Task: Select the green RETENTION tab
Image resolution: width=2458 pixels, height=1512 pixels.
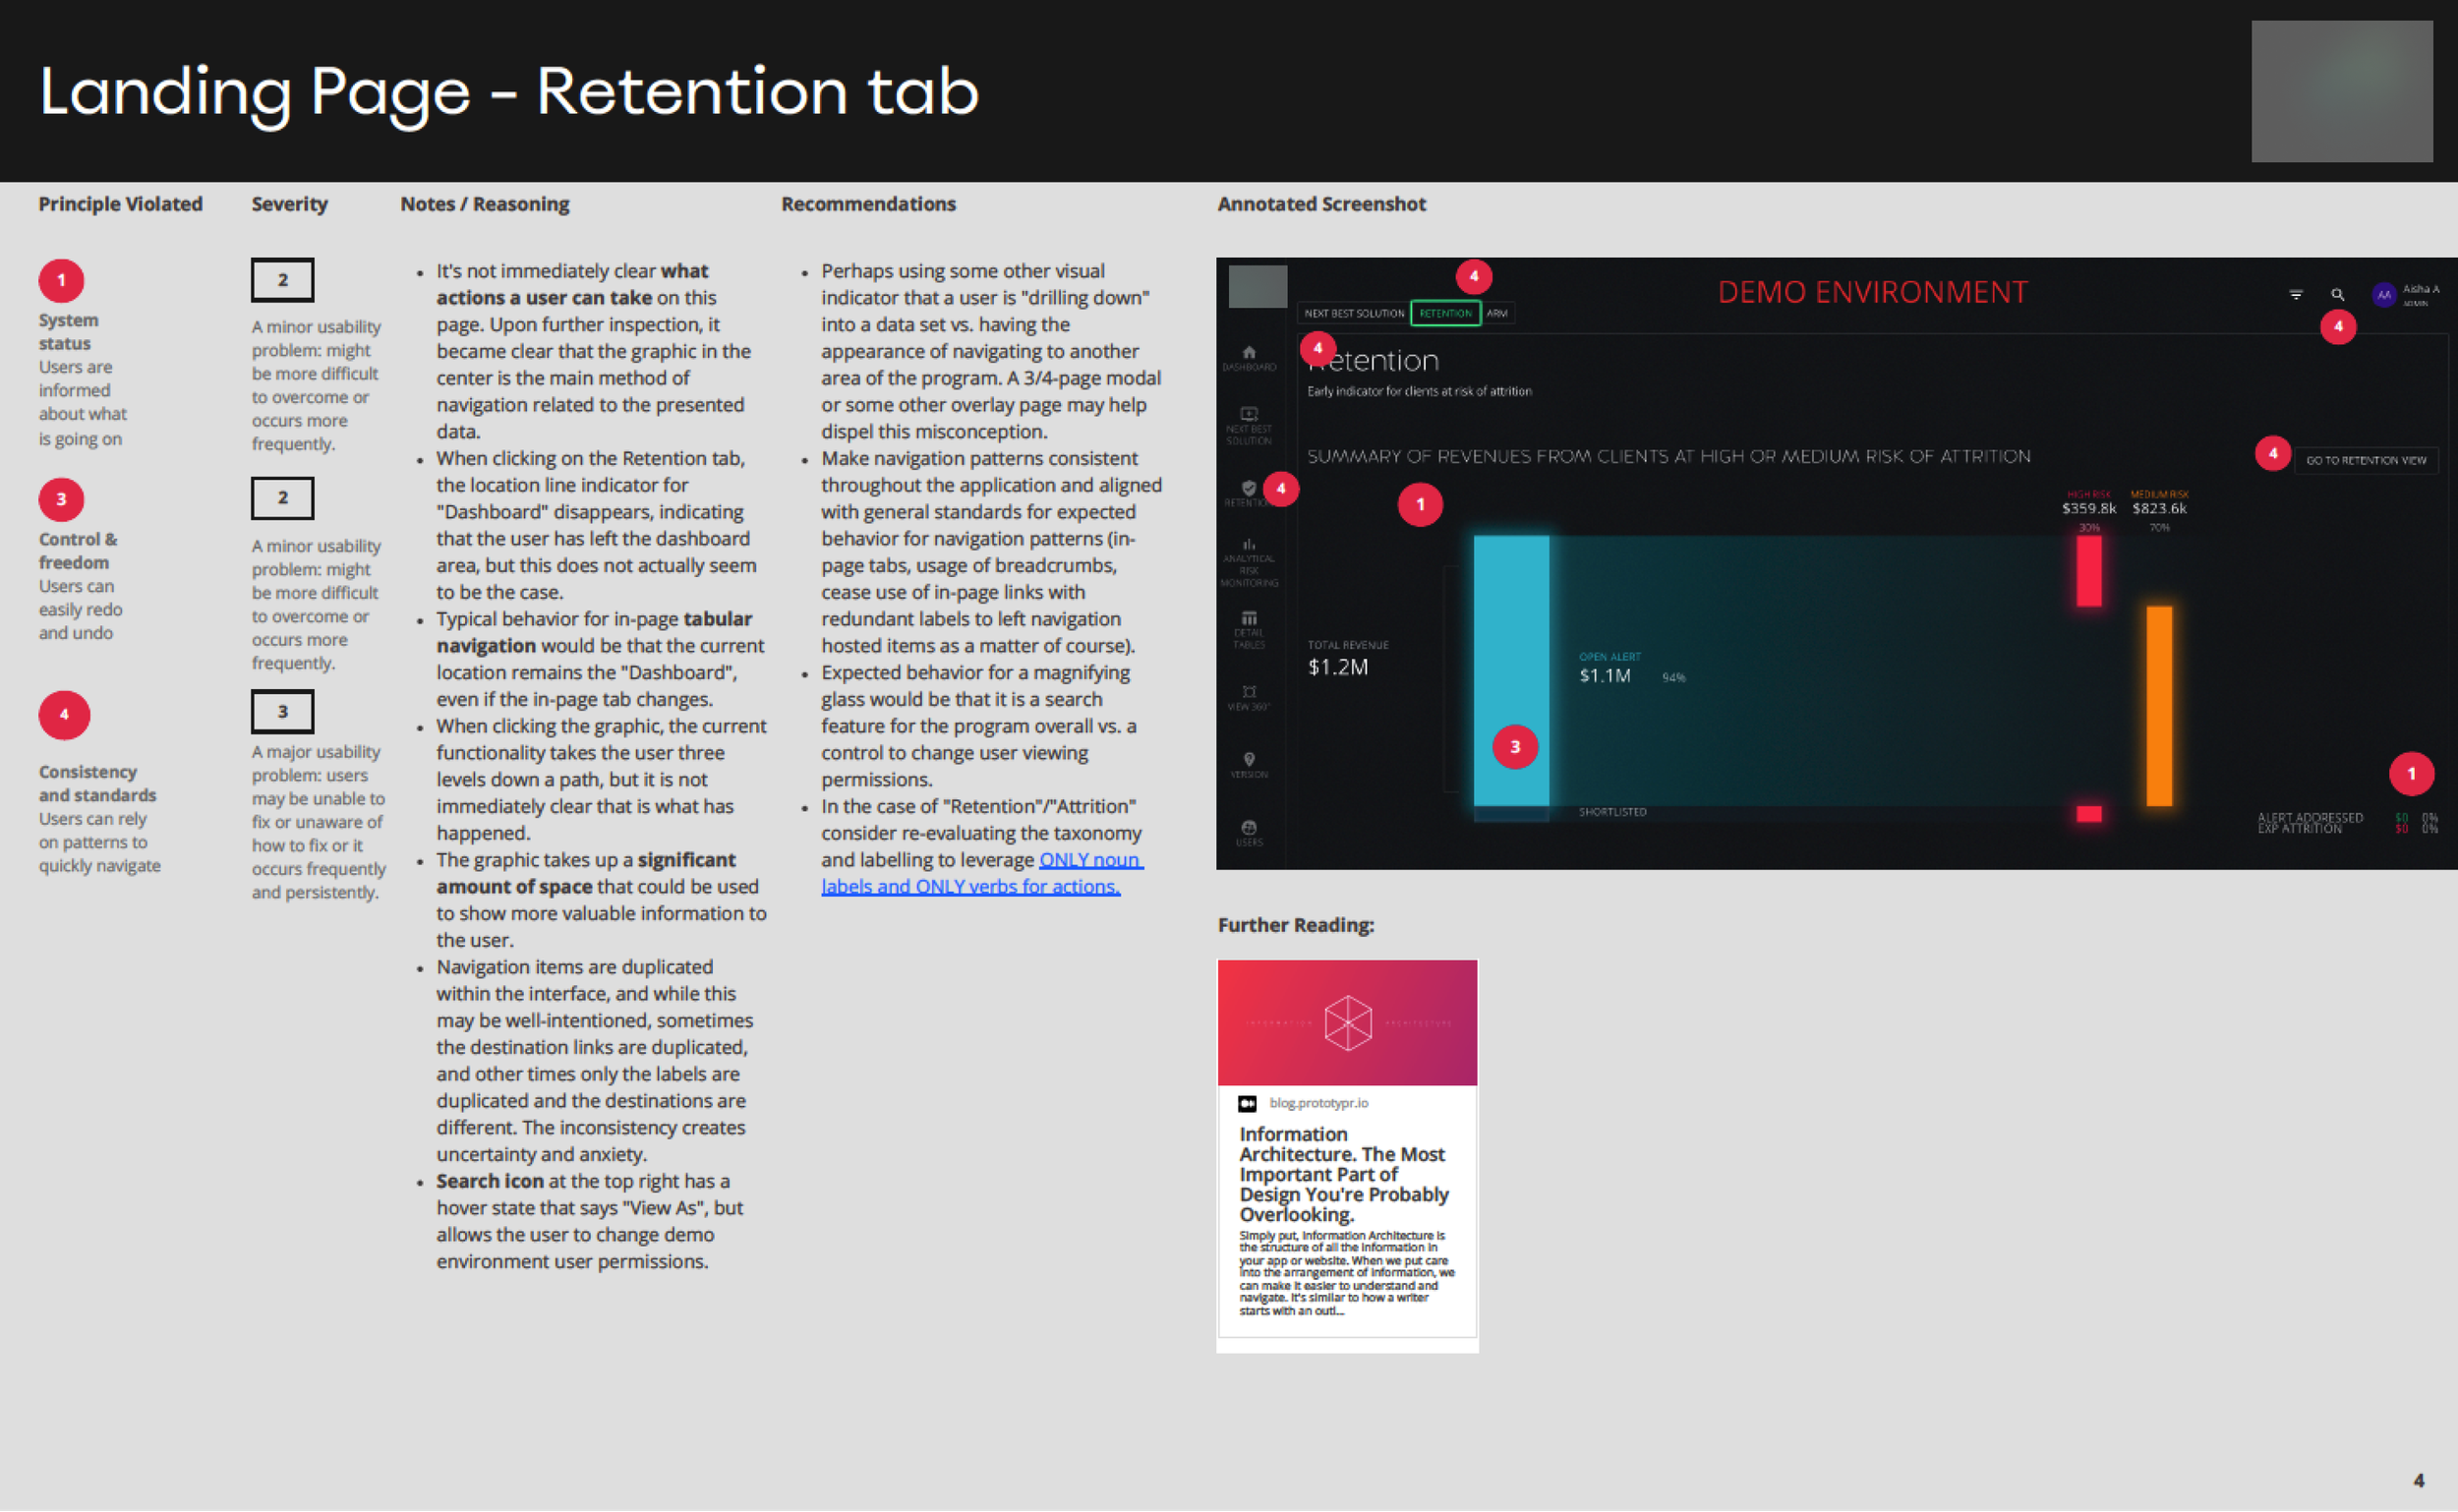Action: (1445, 313)
